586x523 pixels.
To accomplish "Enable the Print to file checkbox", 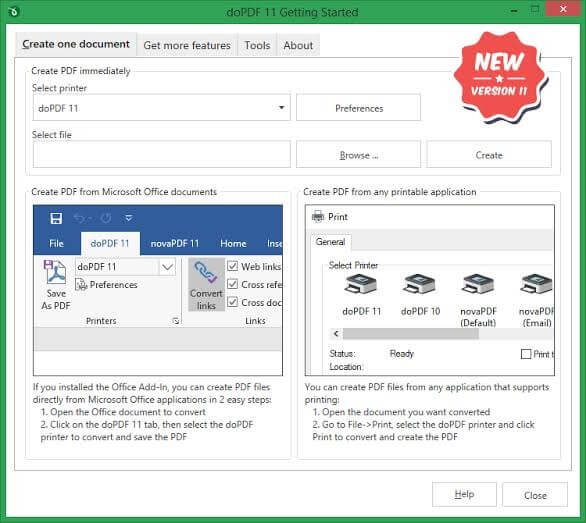I will tap(526, 354).
